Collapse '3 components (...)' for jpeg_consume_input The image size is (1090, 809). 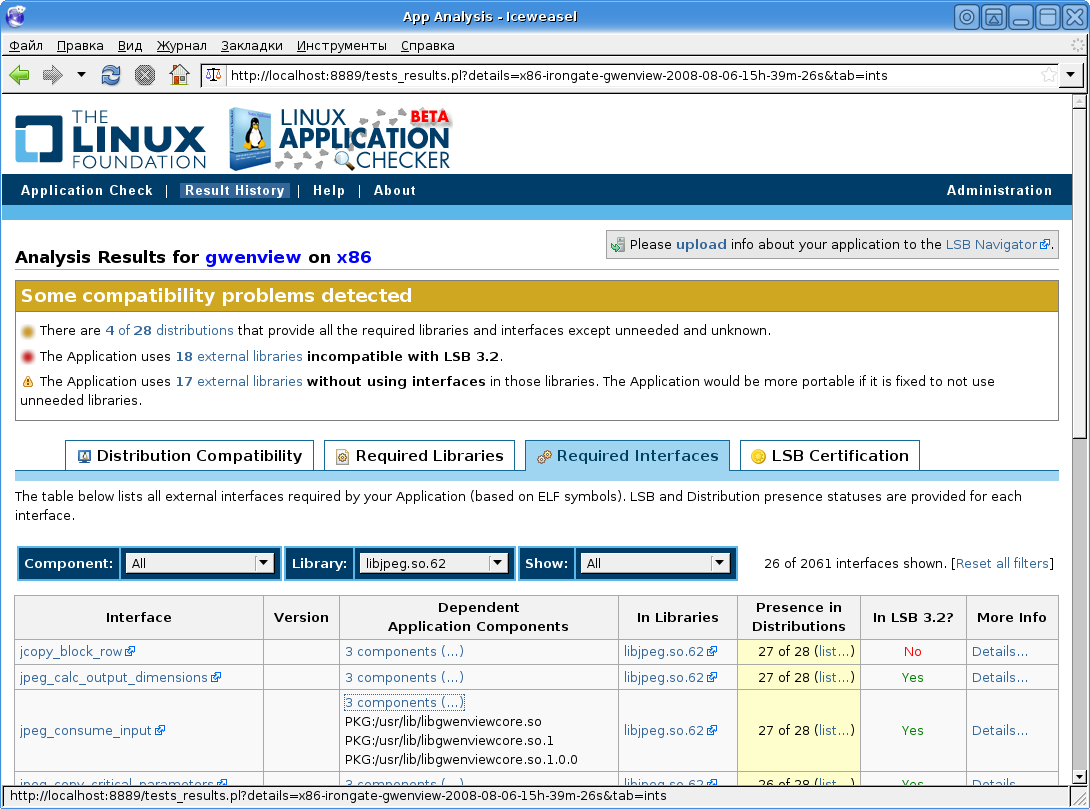[x=405, y=703]
